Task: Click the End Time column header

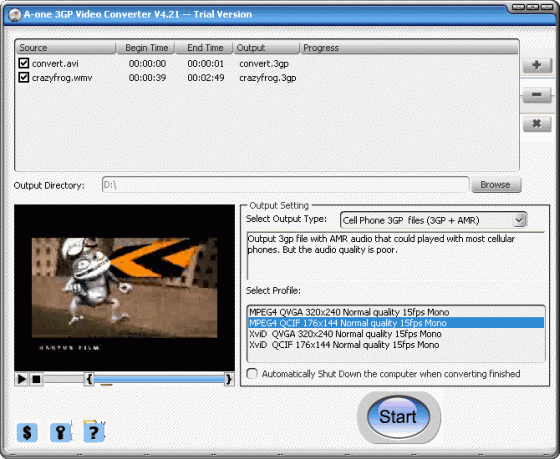Action: [x=204, y=48]
